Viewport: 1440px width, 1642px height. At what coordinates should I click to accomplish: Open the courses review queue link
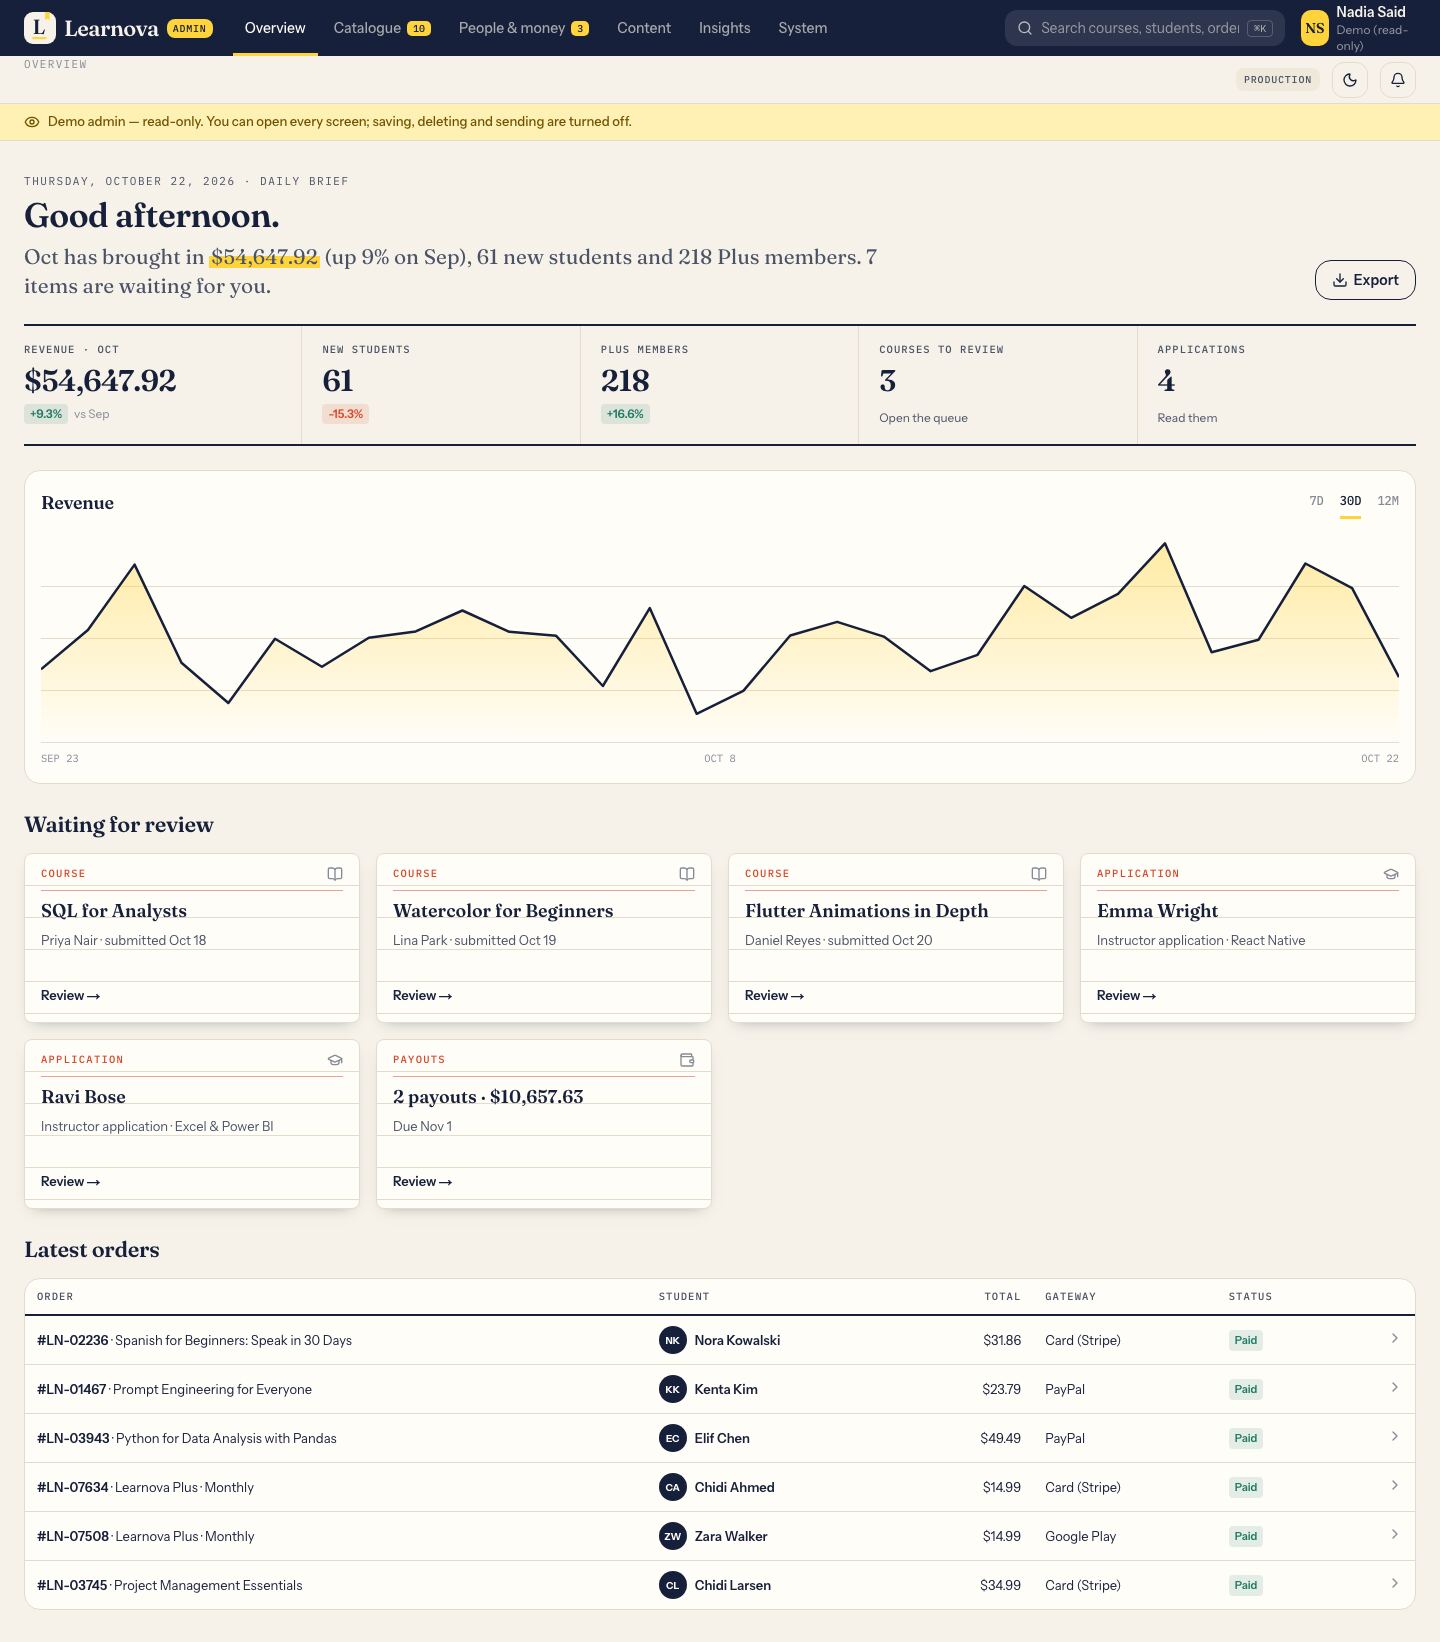coord(923,418)
